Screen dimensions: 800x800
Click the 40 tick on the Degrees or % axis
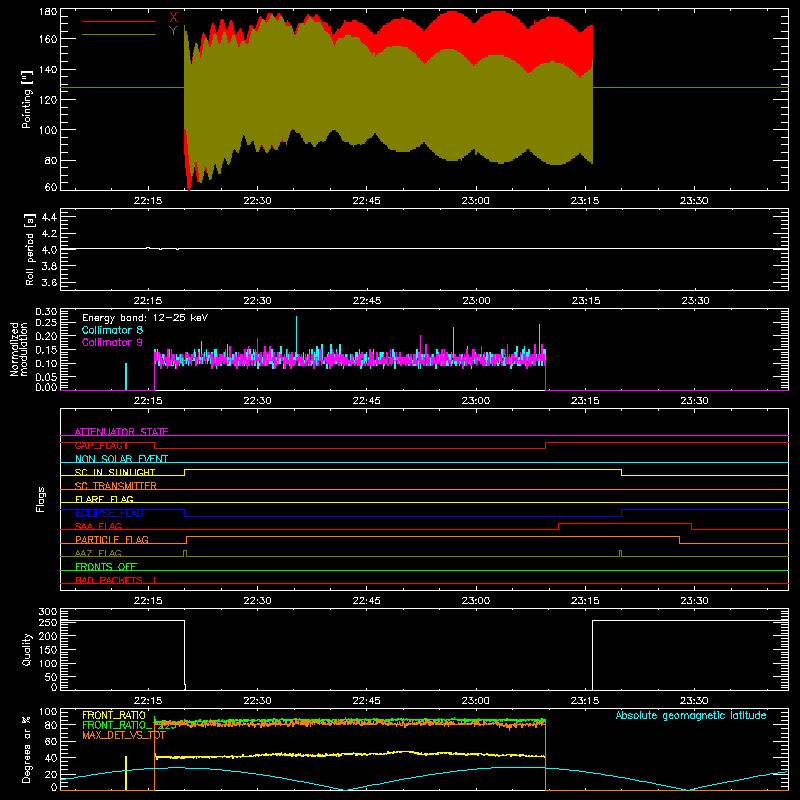(x=51, y=758)
